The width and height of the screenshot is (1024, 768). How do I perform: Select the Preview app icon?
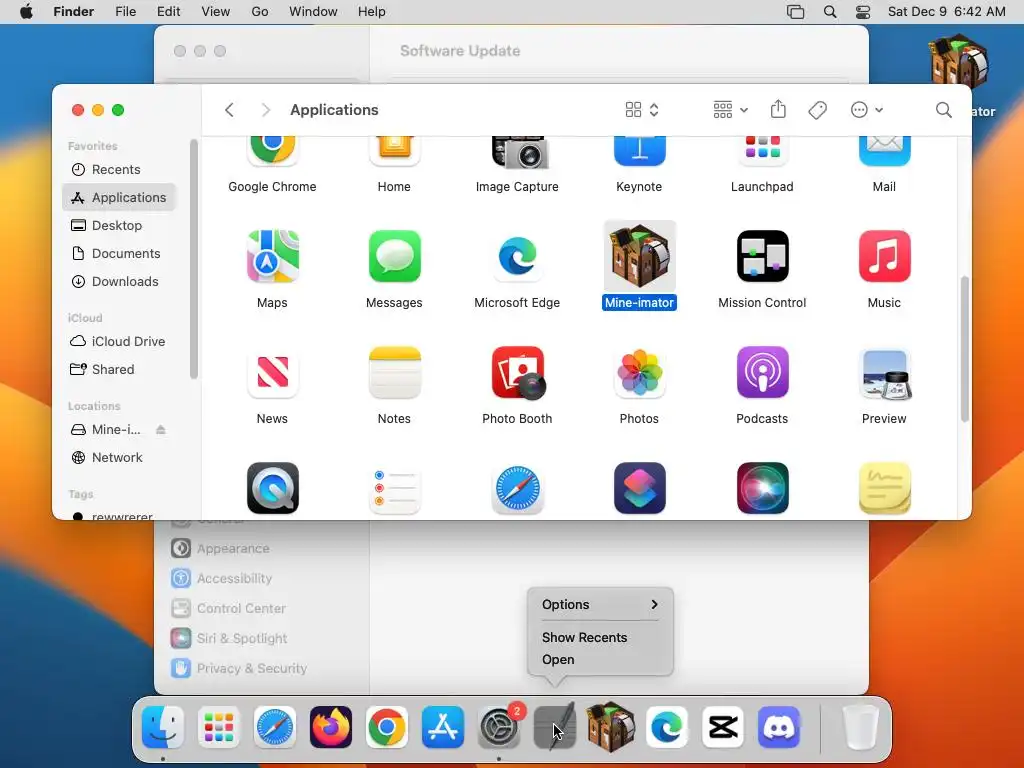click(884, 372)
